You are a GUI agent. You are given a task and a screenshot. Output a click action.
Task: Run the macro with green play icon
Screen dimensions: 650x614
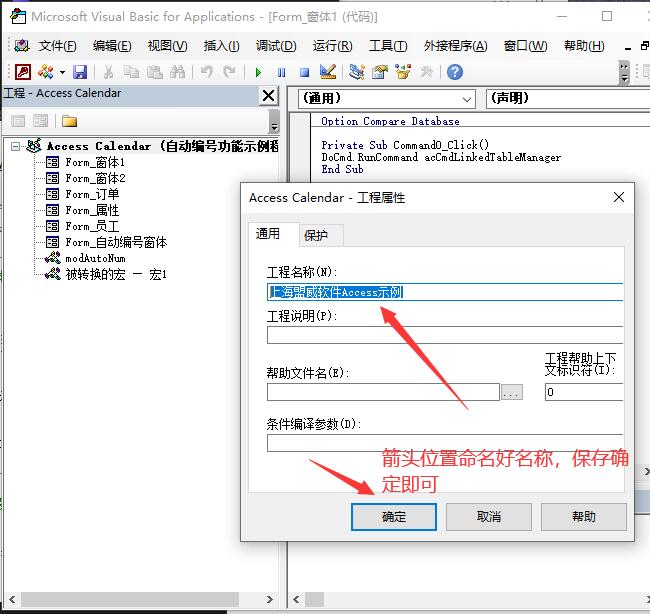[258, 73]
